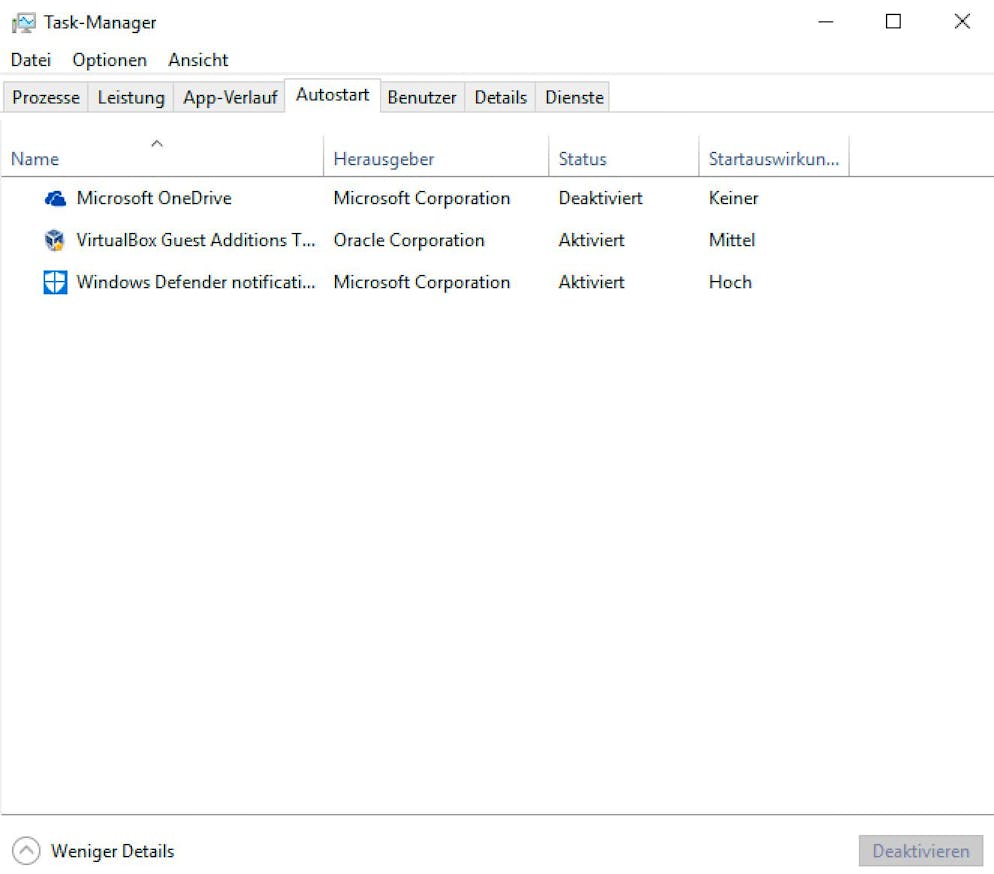This screenshot has height=874, width=994.
Task: Click the Weniger Details link text
Action: coord(113,851)
